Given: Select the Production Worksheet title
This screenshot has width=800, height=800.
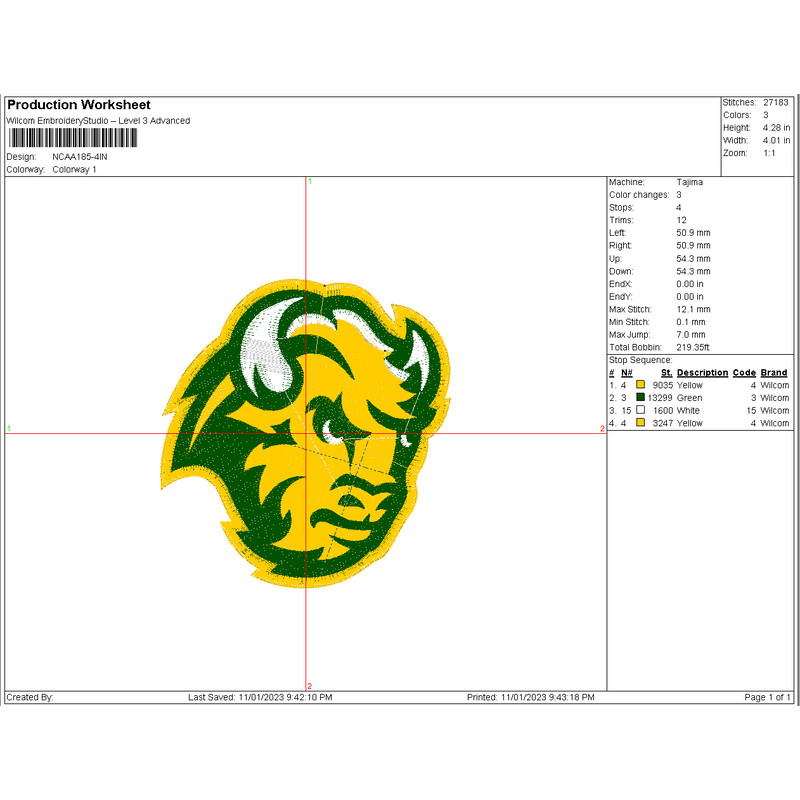Looking at the screenshot, I should click(x=79, y=105).
